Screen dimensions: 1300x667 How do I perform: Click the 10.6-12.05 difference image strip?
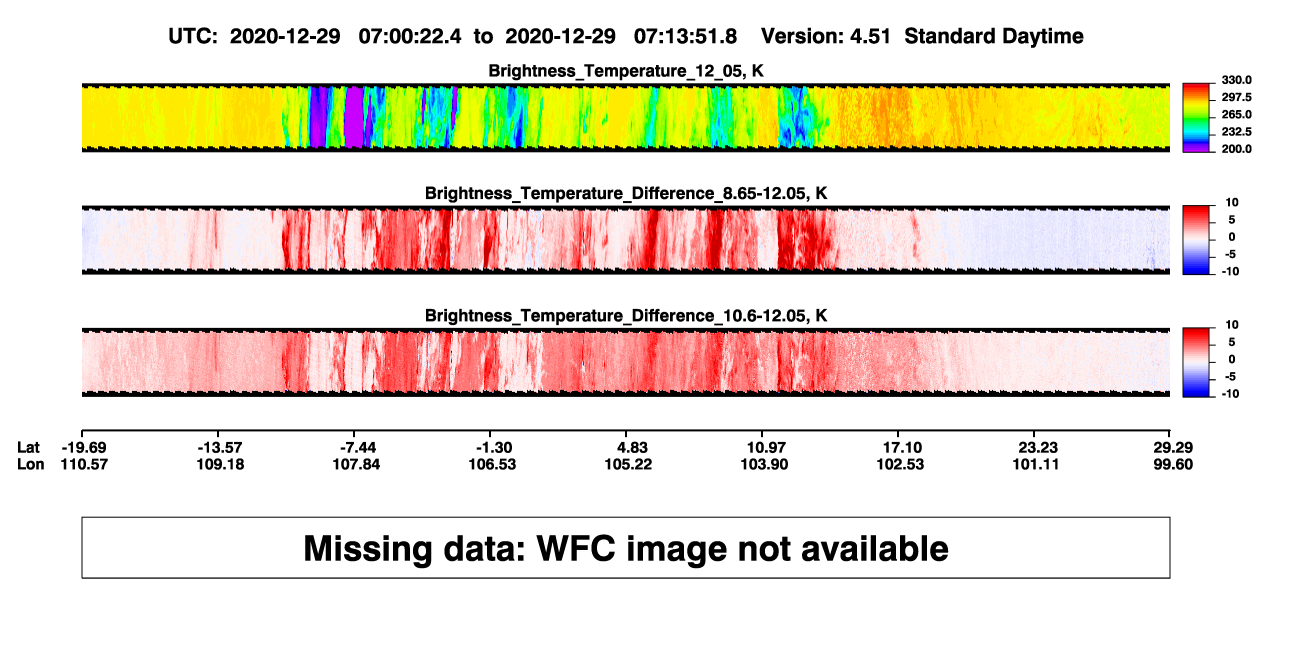pyautogui.click(x=626, y=364)
